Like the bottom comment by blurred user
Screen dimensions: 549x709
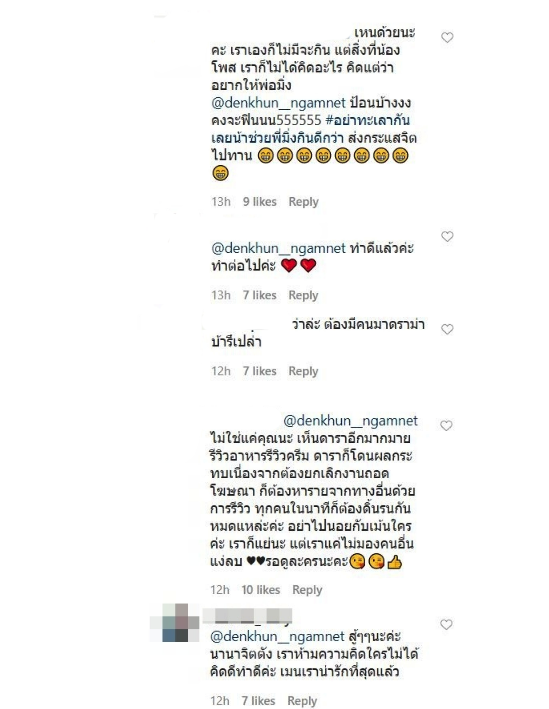(x=446, y=624)
